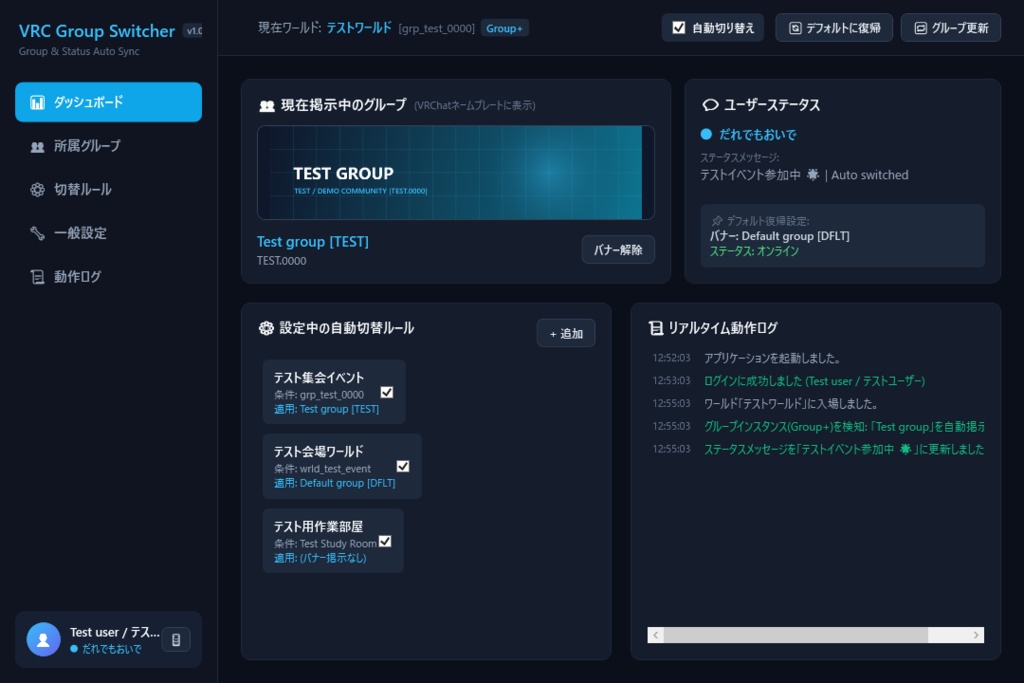This screenshot has width=1024, height=683.
Task: Click 適用: Test group [TEST] in rule card
Action: tap(327, 409)
